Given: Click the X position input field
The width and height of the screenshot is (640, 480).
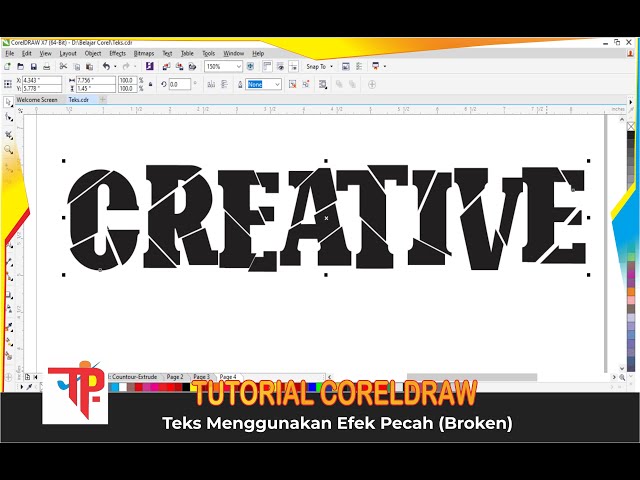Looking at the screenshot, I should [x=42, y=80].
